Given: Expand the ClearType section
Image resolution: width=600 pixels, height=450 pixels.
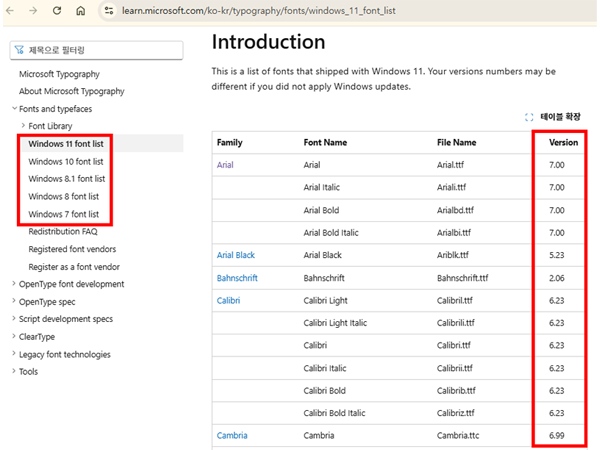Looking at the screenshot, I should 14,337.
